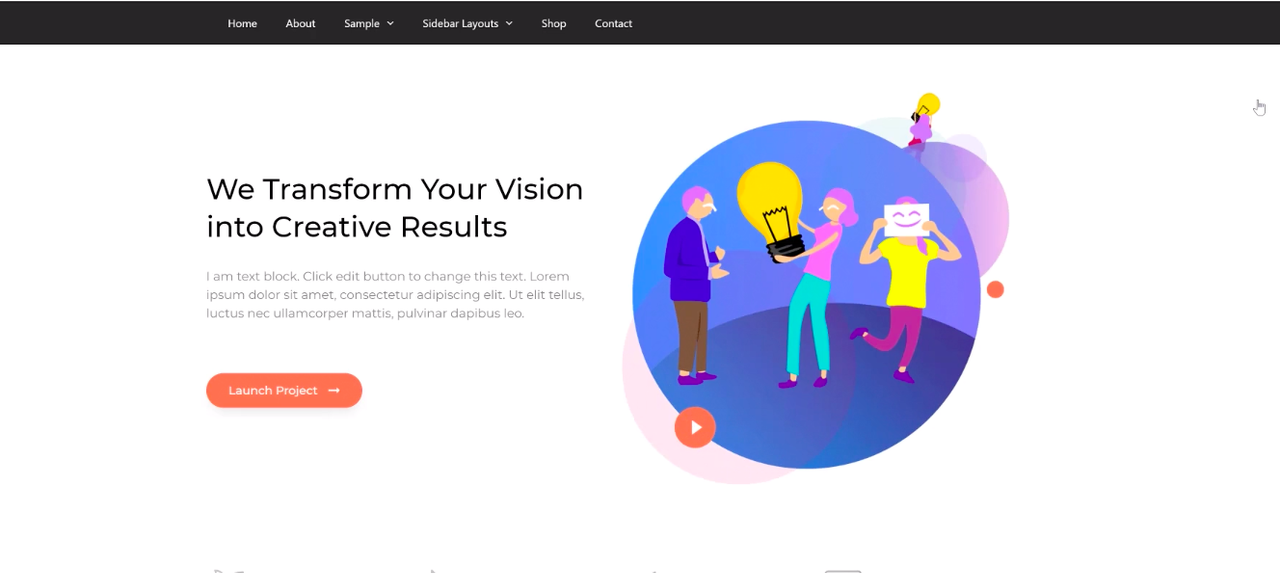Open the Shop page link
Viewport: 1280px width, 573px height.
pyautogui.click(x=554, y=23)
